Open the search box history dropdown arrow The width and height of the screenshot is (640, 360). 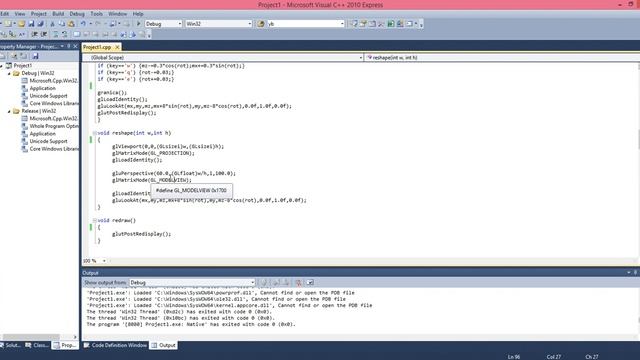click(342, 24)
